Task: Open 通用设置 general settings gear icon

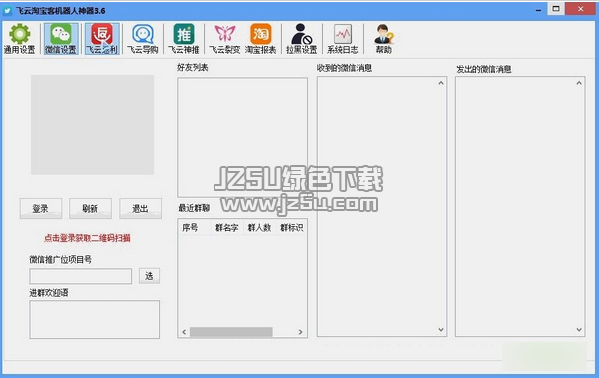Action: click(19, 39)
